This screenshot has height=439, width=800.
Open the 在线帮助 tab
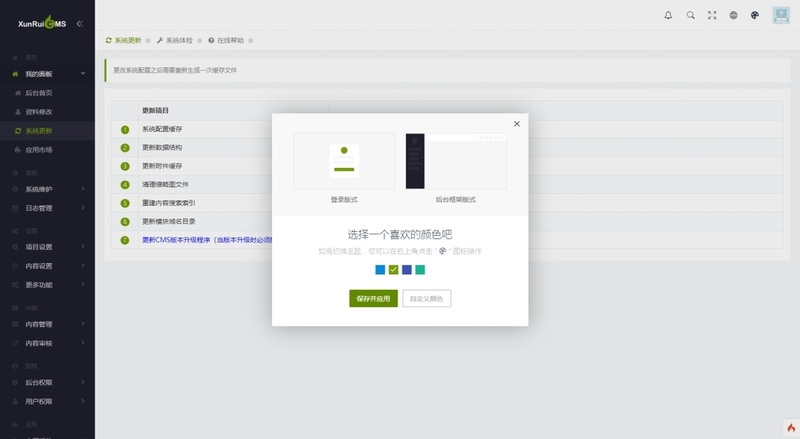click(x=226, y=40)
